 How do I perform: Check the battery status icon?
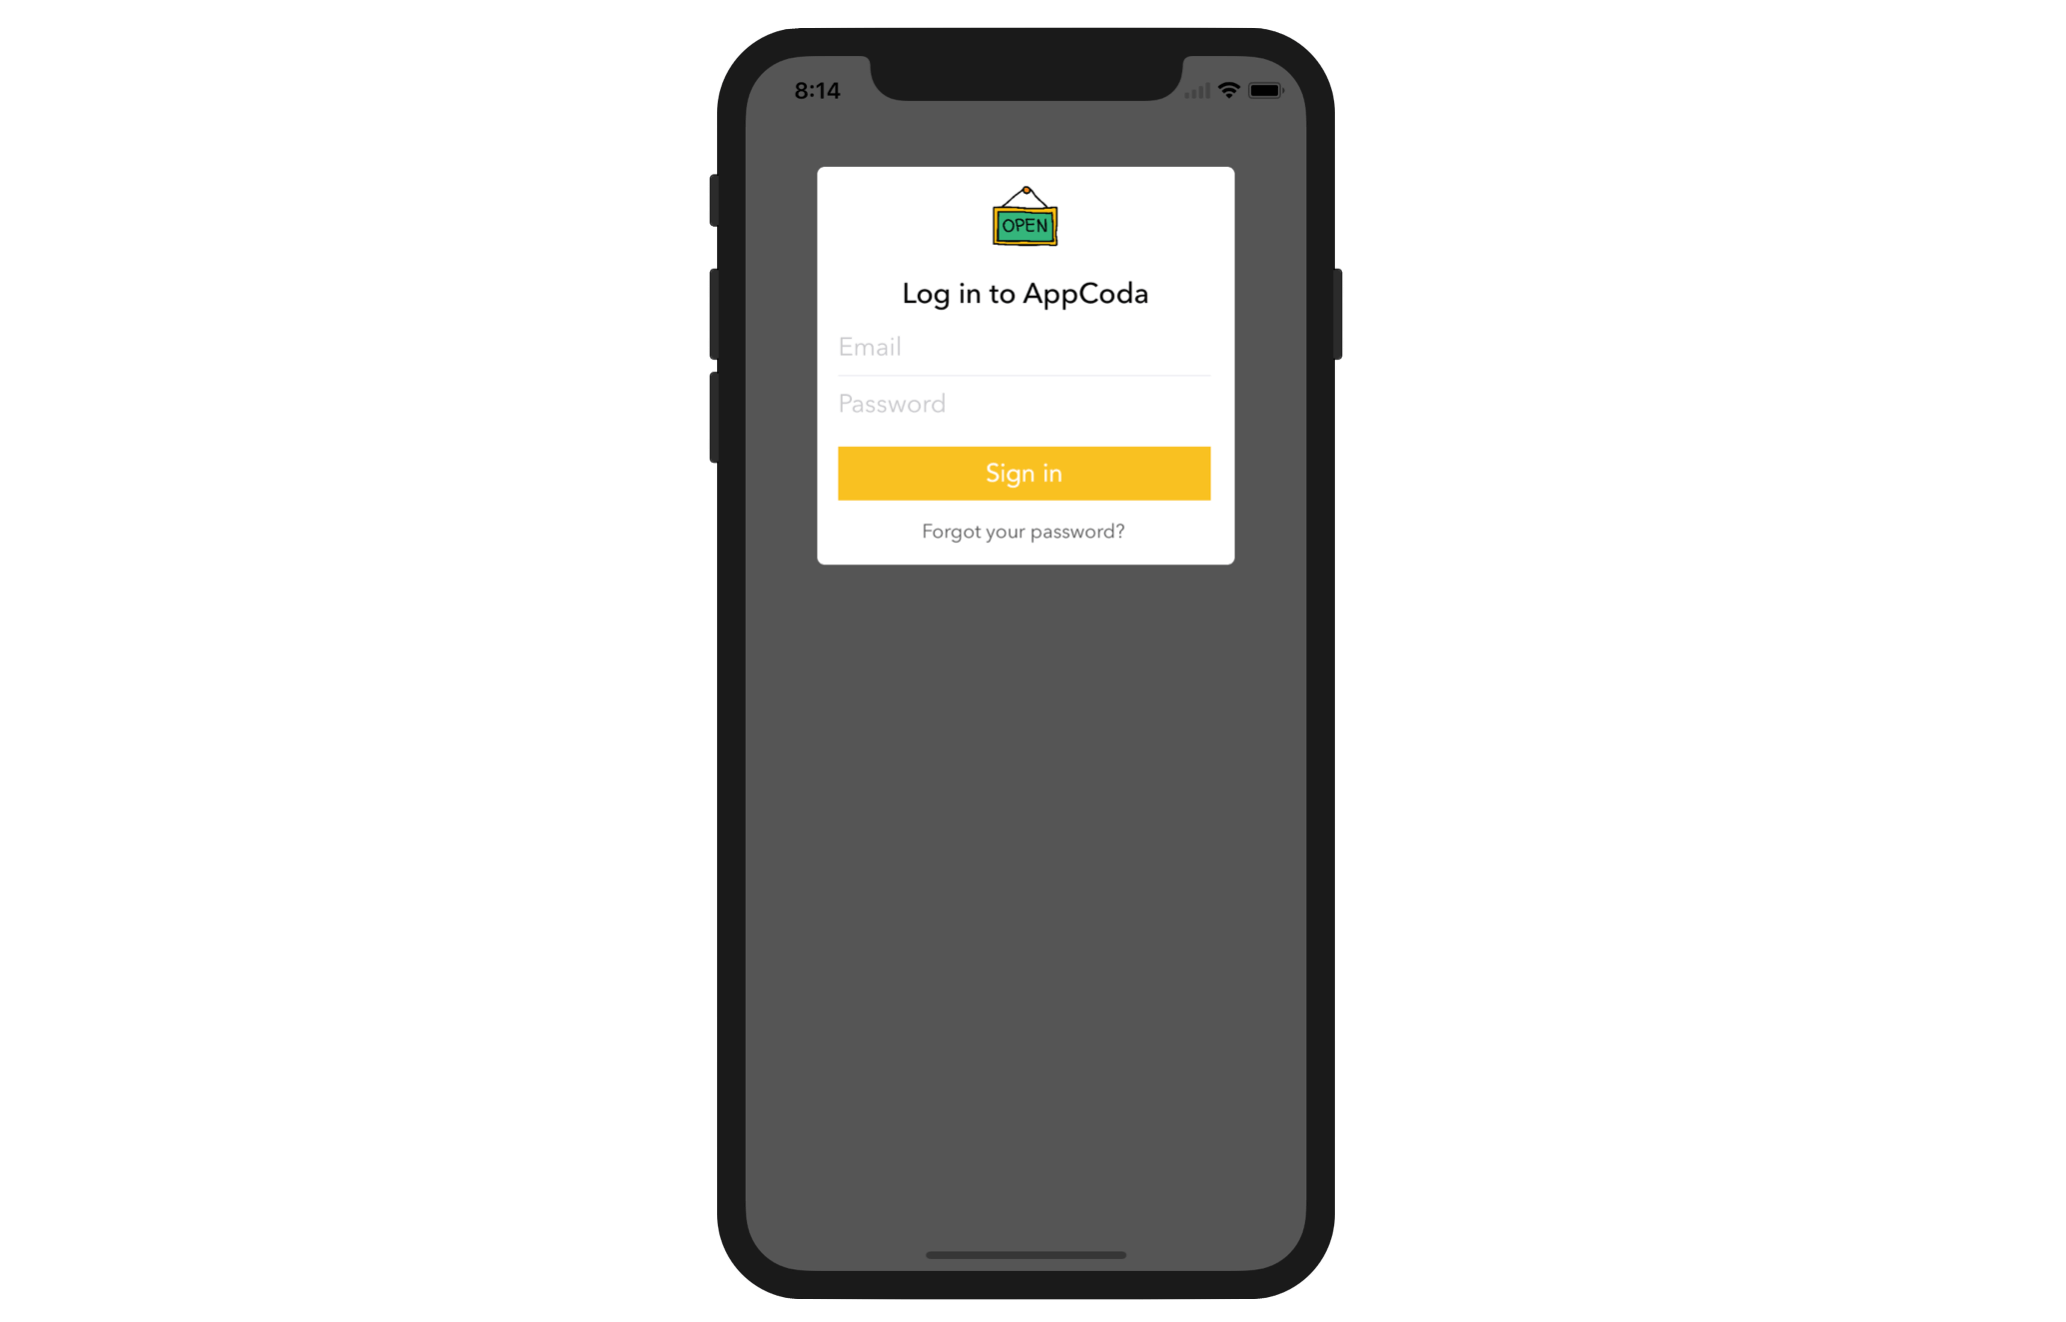[x=1265, y=90]
